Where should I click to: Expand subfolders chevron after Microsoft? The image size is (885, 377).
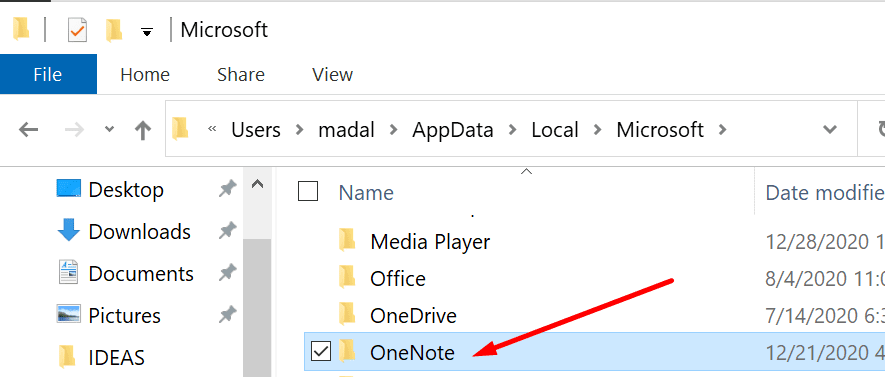pos(721,130)
